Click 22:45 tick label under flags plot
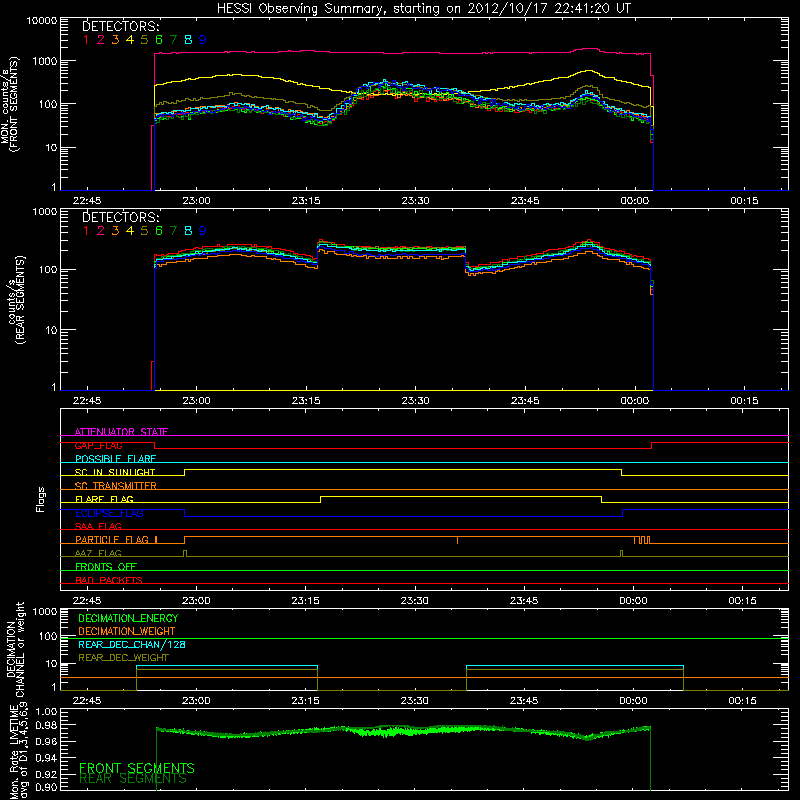 pyautogui.click(x=87, y=601)
